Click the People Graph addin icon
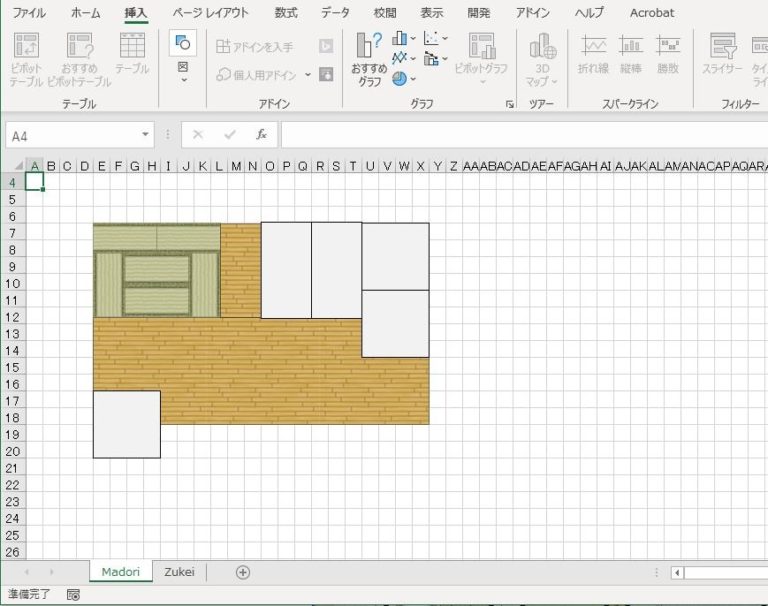 [x=326, y=74]
